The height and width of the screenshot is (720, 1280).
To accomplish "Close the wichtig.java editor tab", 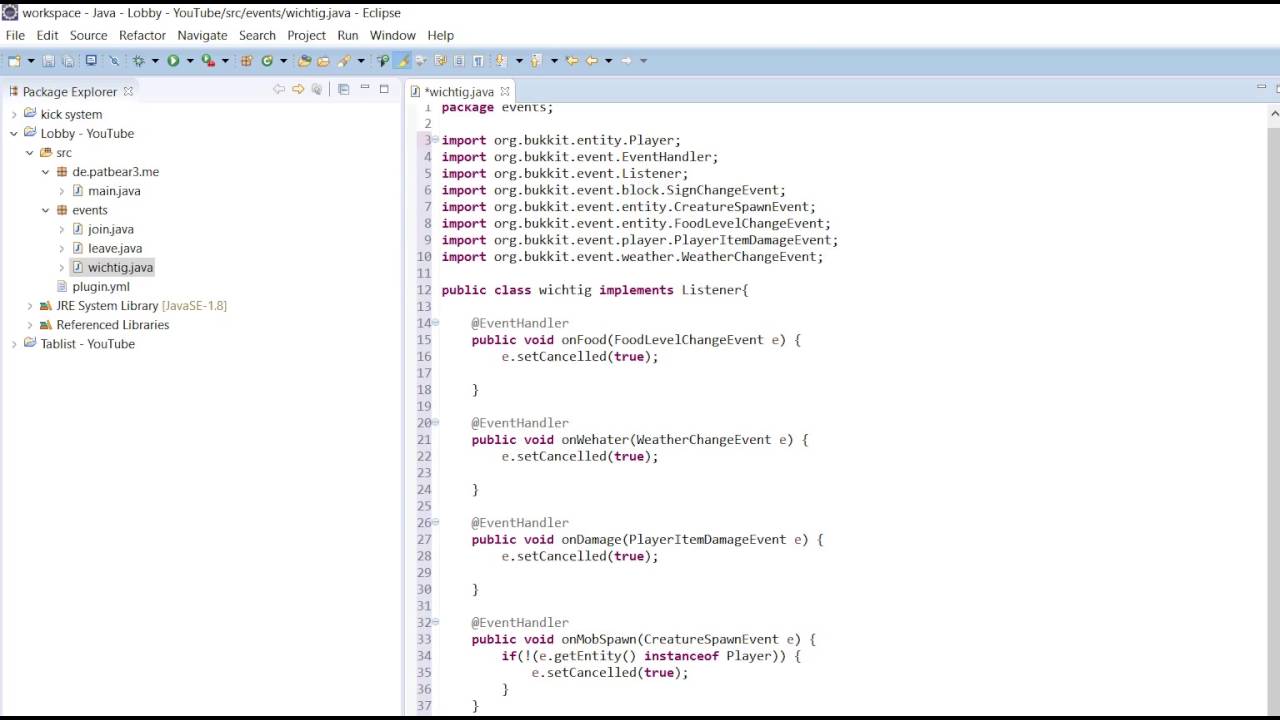I will click(505, 91).
